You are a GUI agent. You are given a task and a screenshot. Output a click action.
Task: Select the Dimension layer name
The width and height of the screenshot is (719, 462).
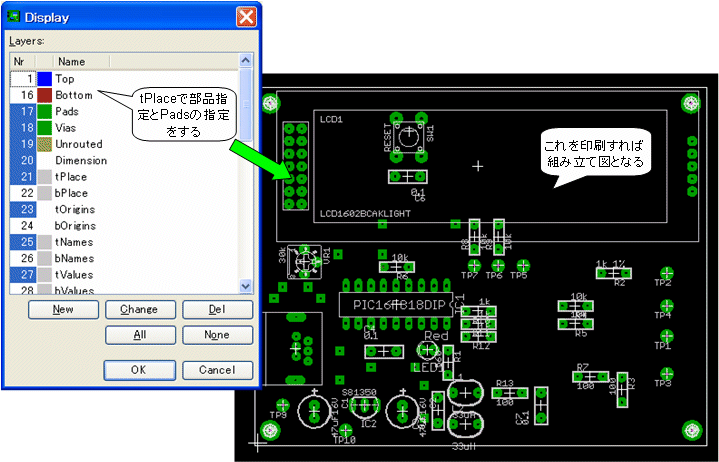pyautogui.click(x=81, y=160)
